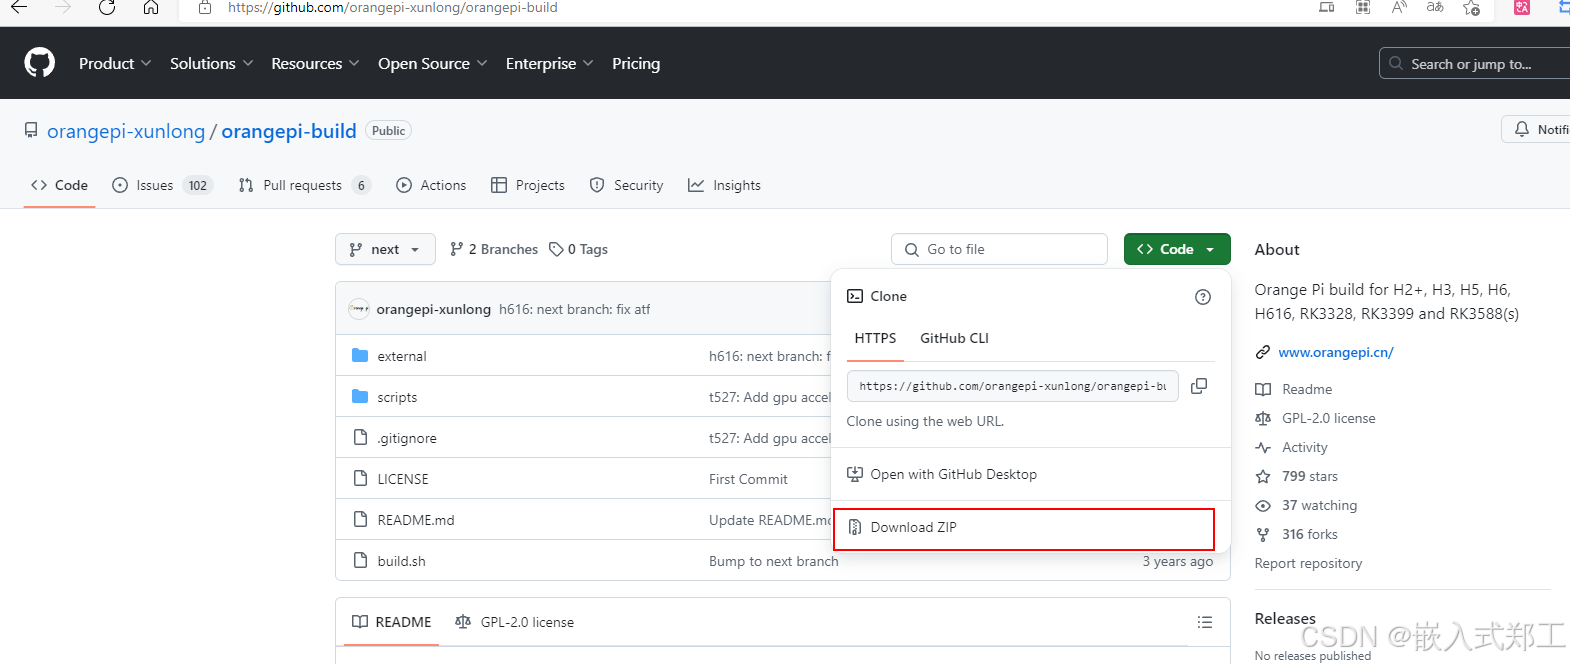
Task: Click Report repository link
Action: point(1308,563)
